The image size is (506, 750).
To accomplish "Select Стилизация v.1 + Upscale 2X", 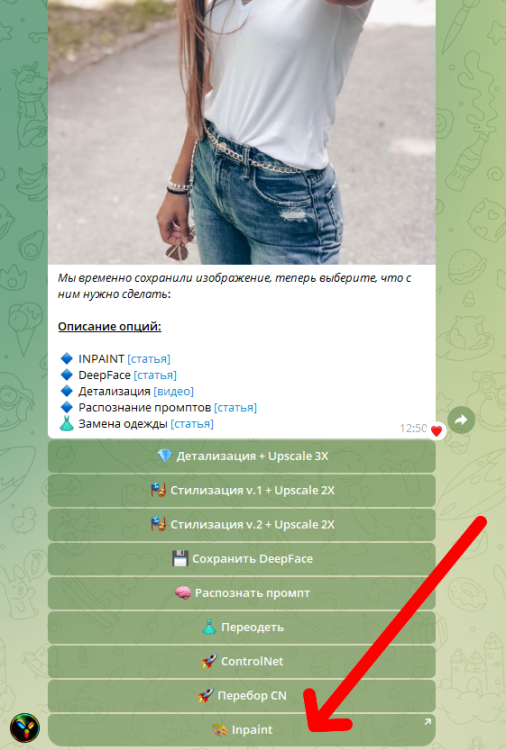I will (x=242, y=490).
